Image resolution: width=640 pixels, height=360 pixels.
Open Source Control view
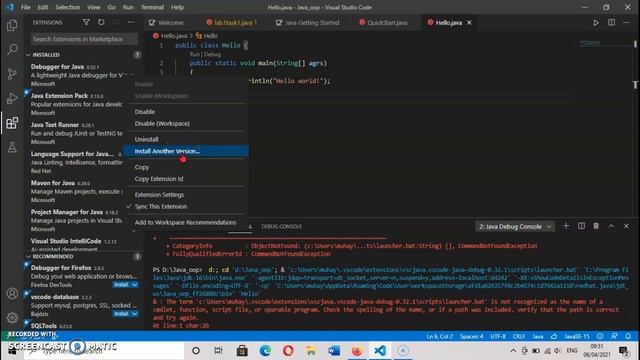(12, 74)
